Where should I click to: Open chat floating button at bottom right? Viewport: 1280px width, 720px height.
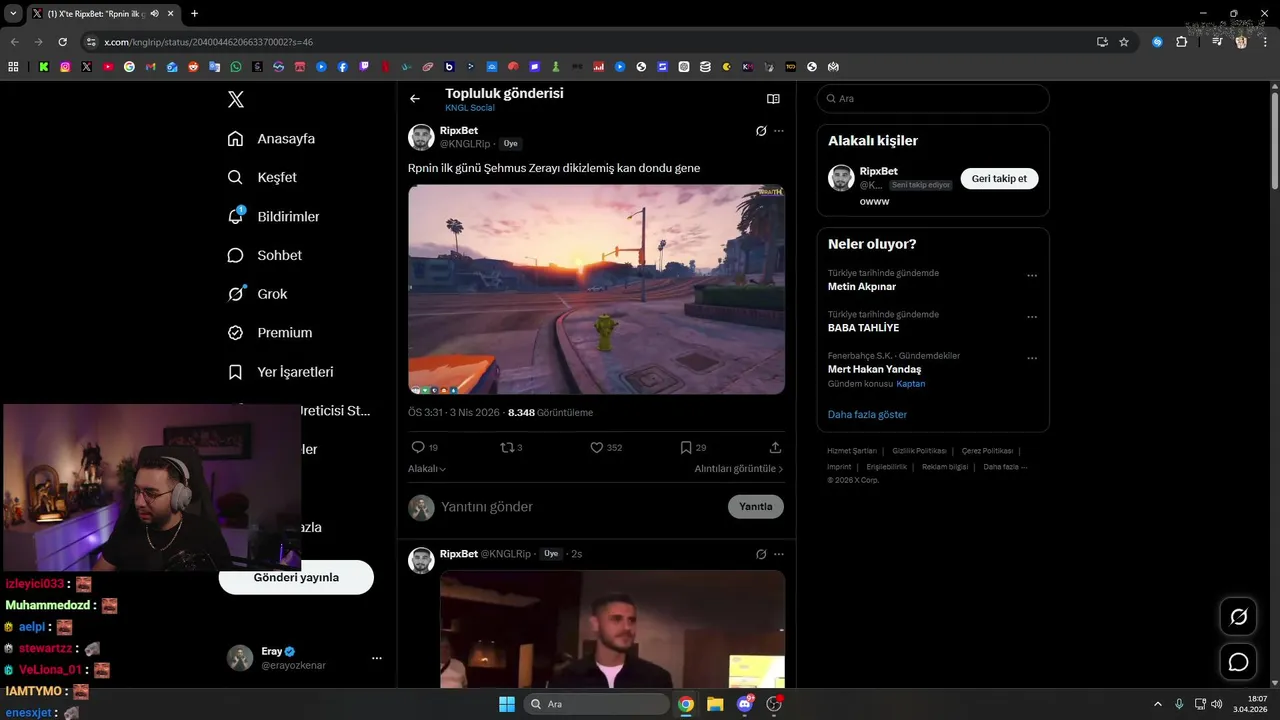(1238, 662)
